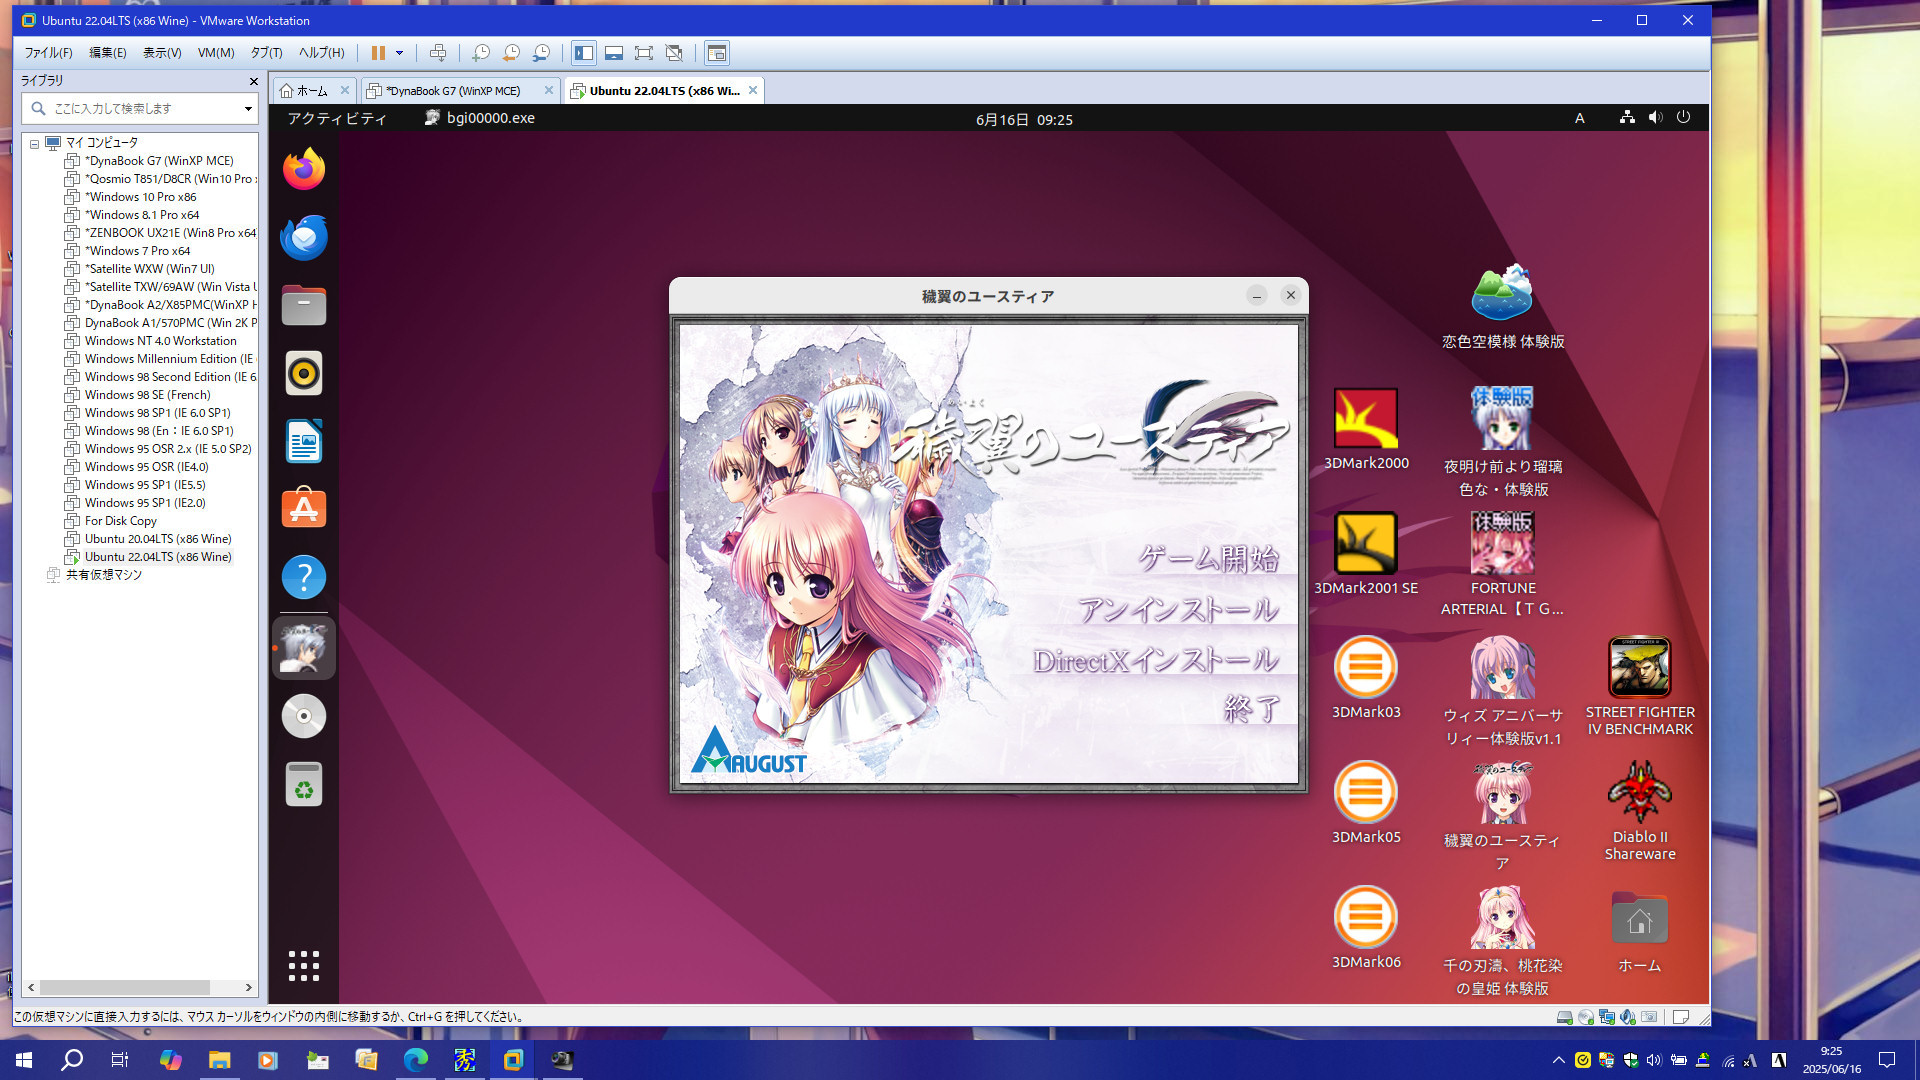
Task: Open the タブ(T) menu
Action: [x=267, y=53]
